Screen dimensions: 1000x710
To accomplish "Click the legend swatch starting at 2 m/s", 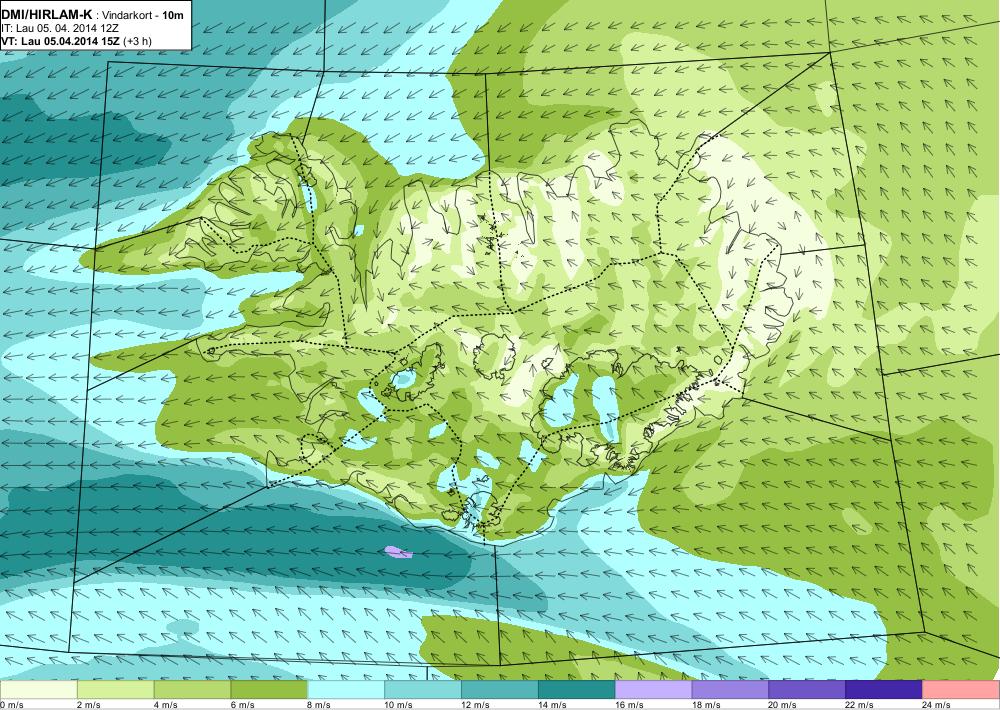I will 115,690.
